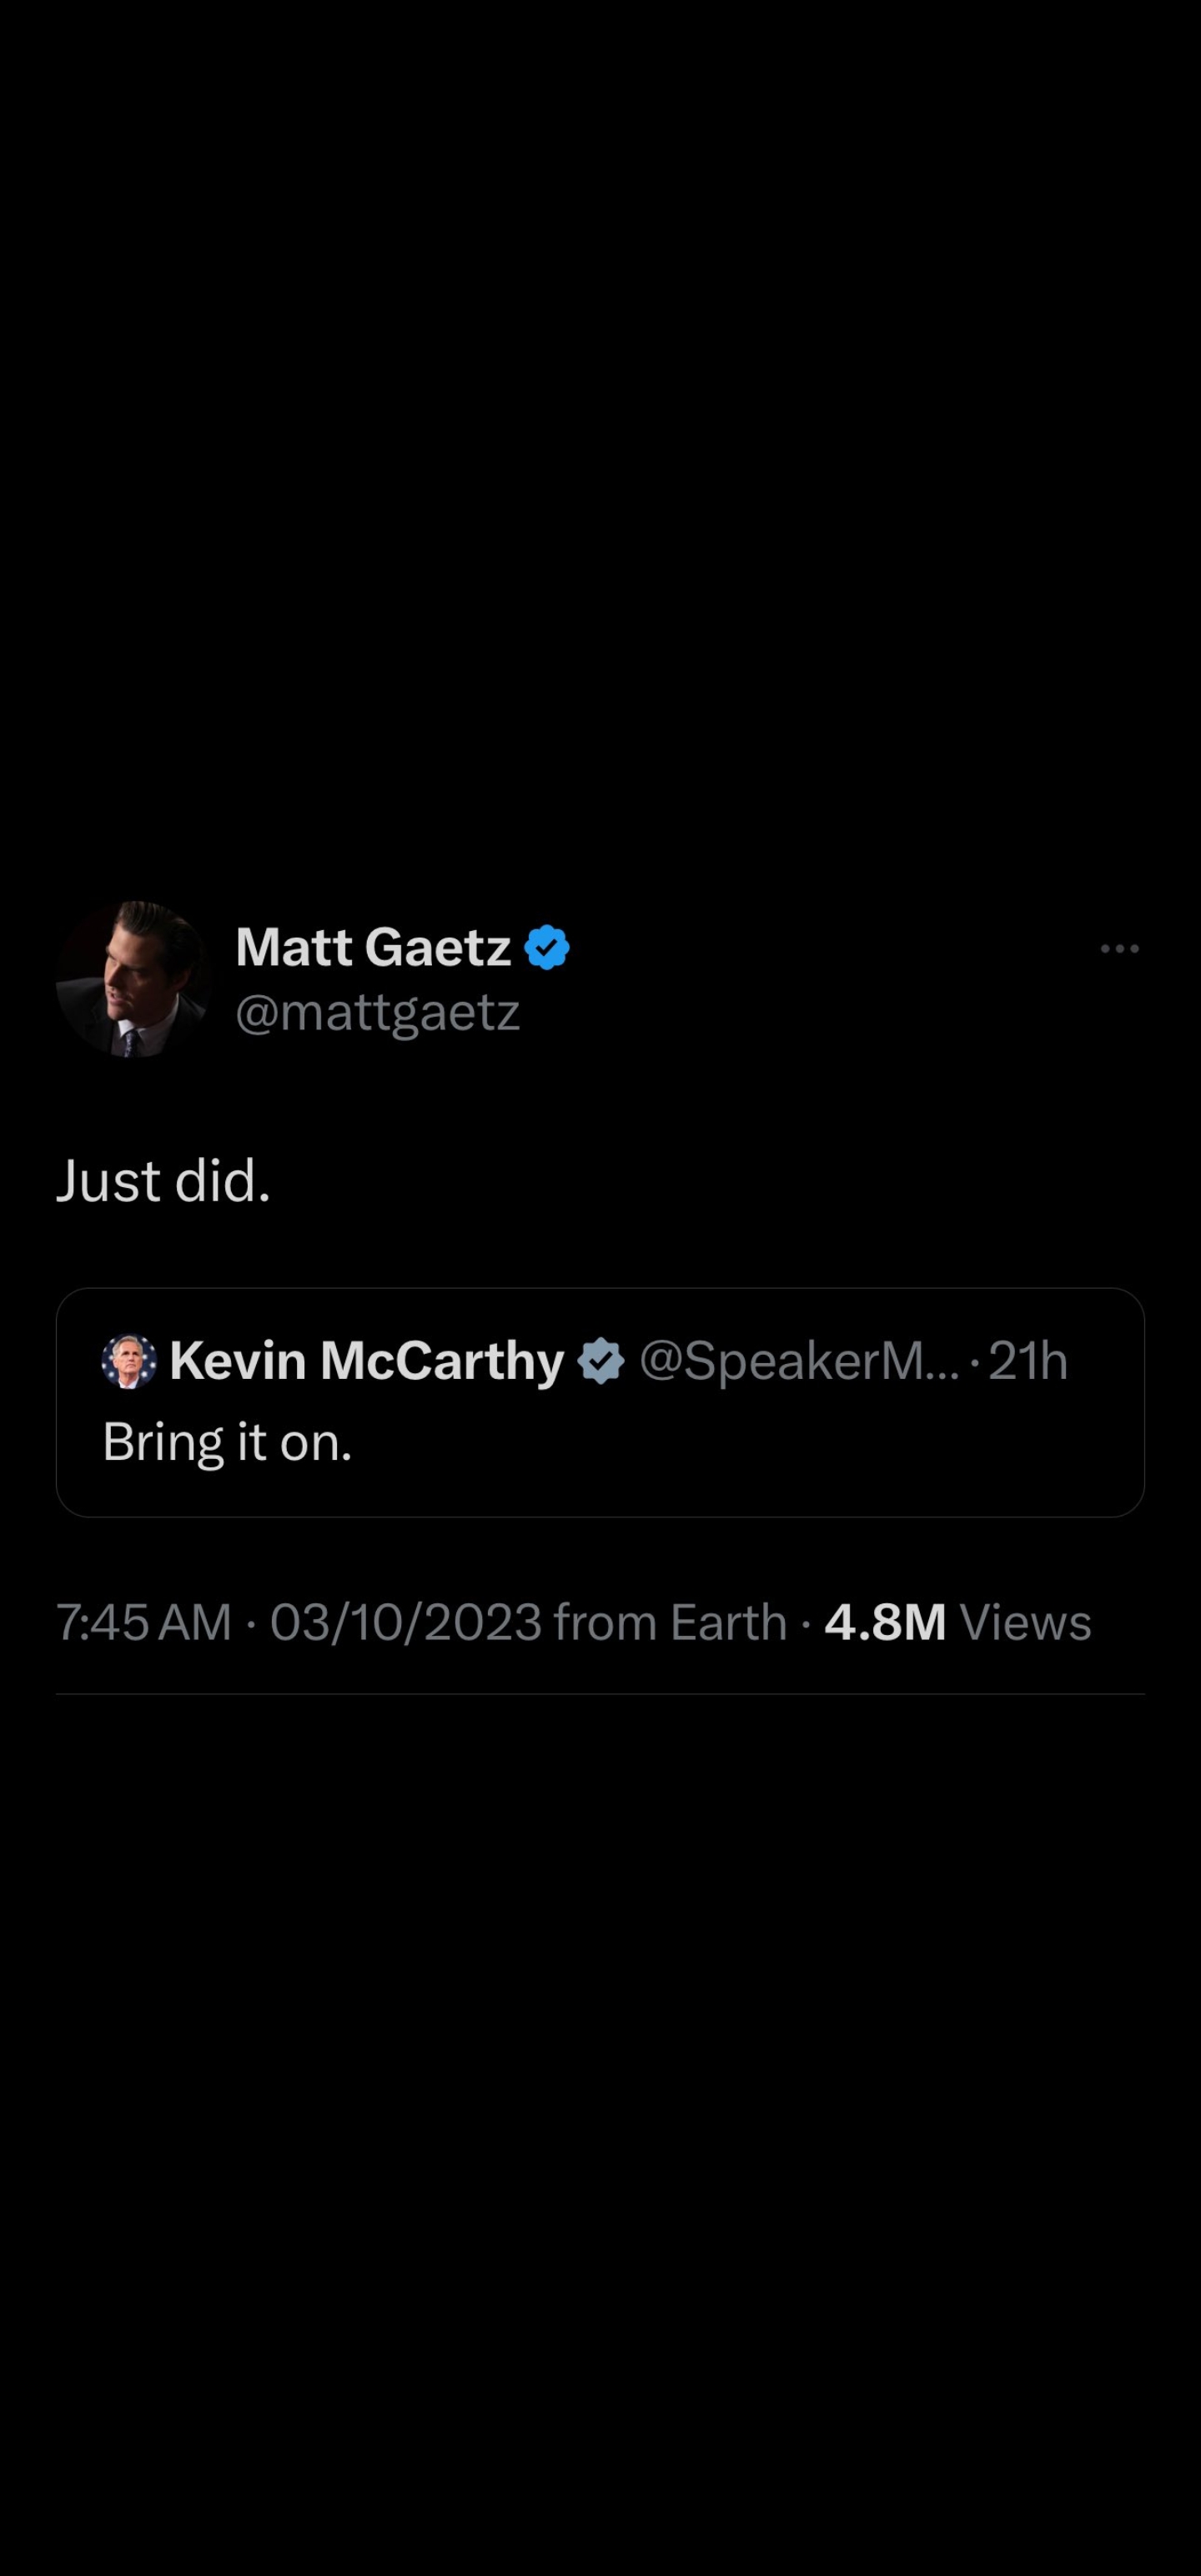Click the 7:45 AM post time

144,1622
